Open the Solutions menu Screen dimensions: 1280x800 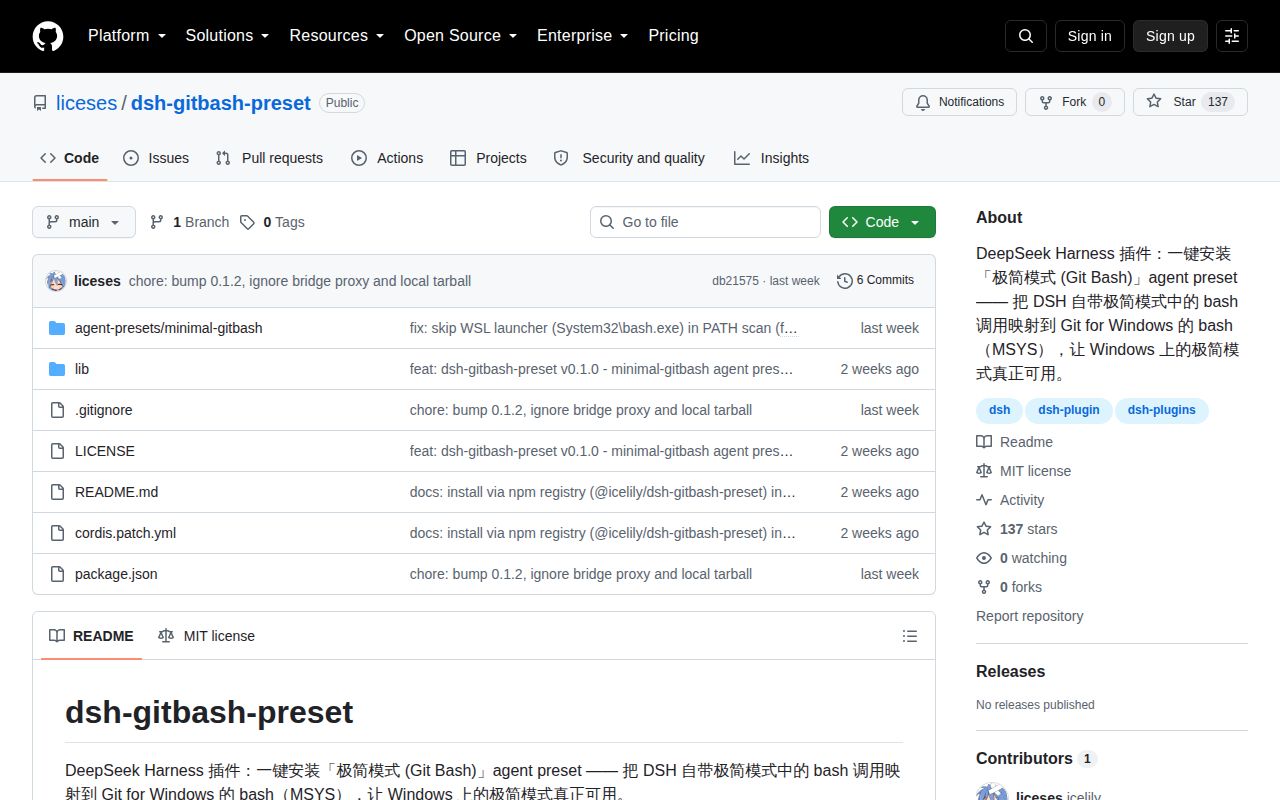pyautogui.click(x=227, y=36)
